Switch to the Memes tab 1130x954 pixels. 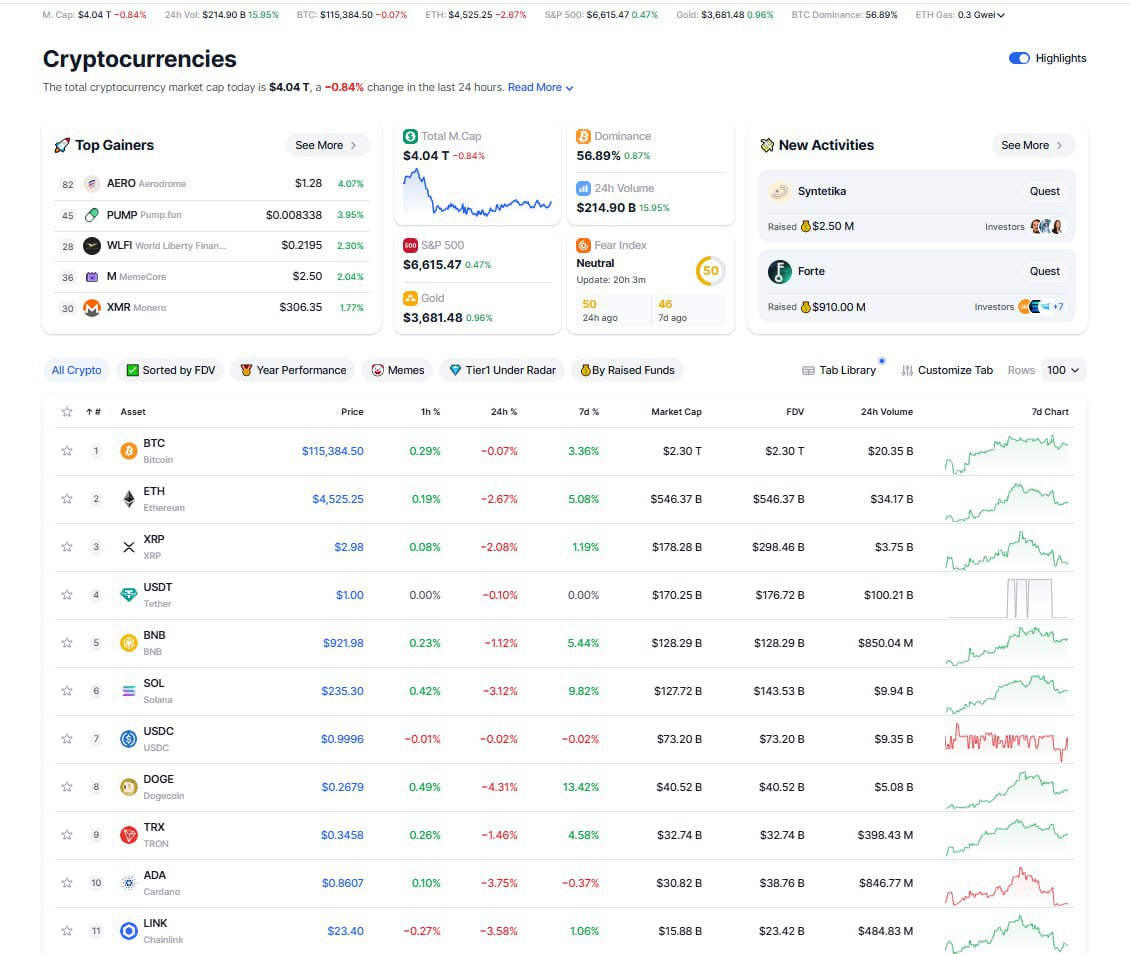tap(398, 370)
